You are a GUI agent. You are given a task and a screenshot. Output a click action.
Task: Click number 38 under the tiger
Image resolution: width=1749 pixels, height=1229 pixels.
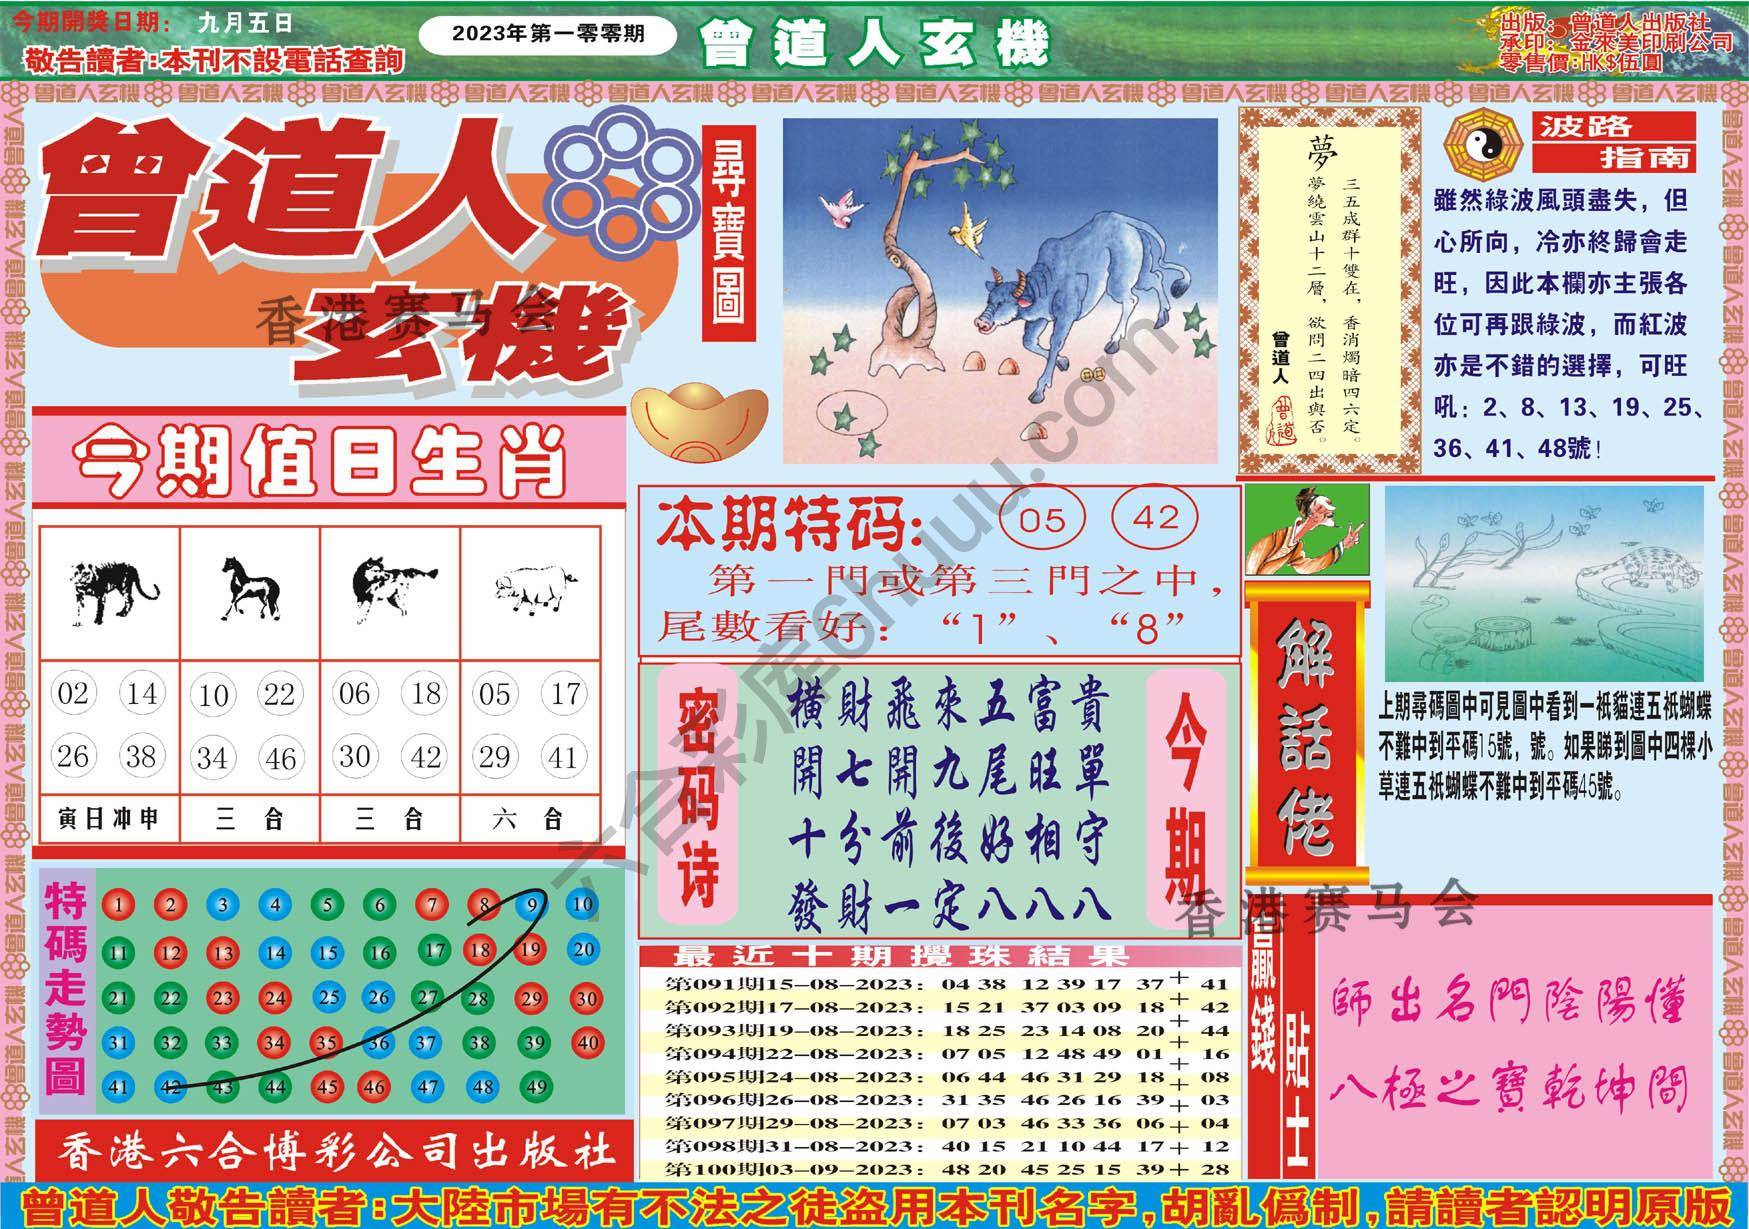click(141, 757)
